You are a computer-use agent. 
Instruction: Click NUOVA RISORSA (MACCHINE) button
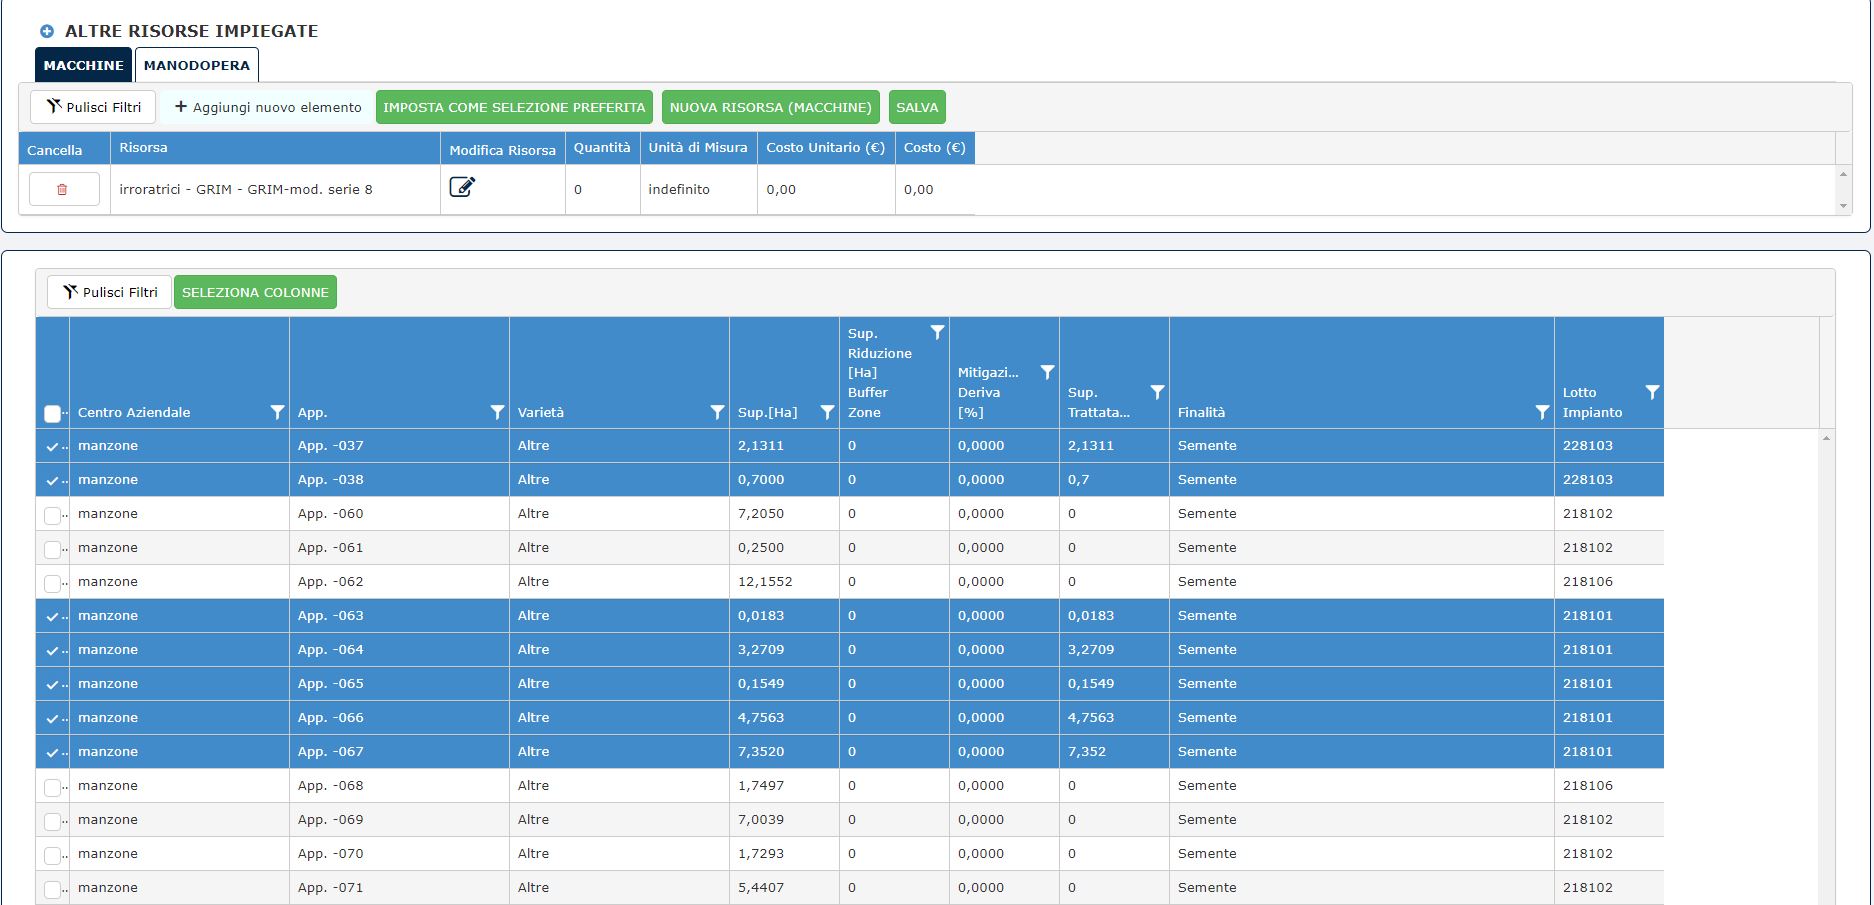point(771,107)
